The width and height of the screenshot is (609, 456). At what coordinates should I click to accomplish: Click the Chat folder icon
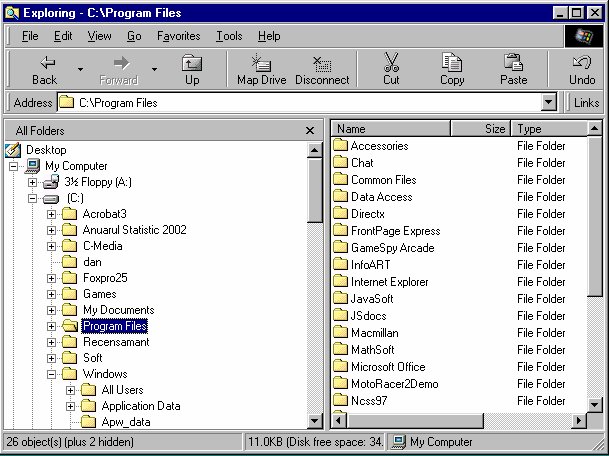(x=340, y=162)
